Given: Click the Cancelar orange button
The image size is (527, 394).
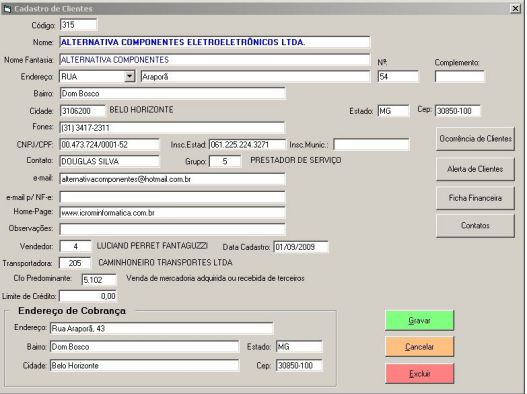Looking at the screenshot, I should point(419,347).
